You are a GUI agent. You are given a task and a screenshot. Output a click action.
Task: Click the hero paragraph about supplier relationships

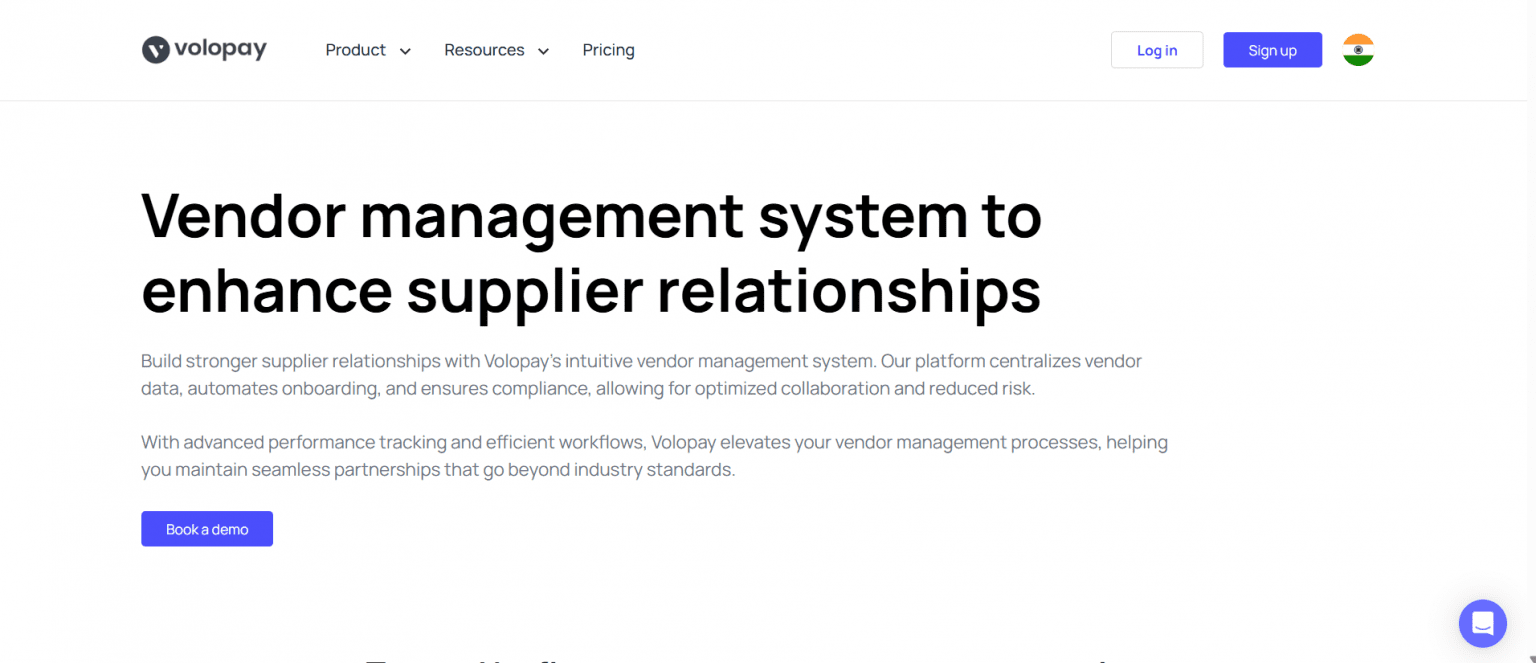point(641,374)
